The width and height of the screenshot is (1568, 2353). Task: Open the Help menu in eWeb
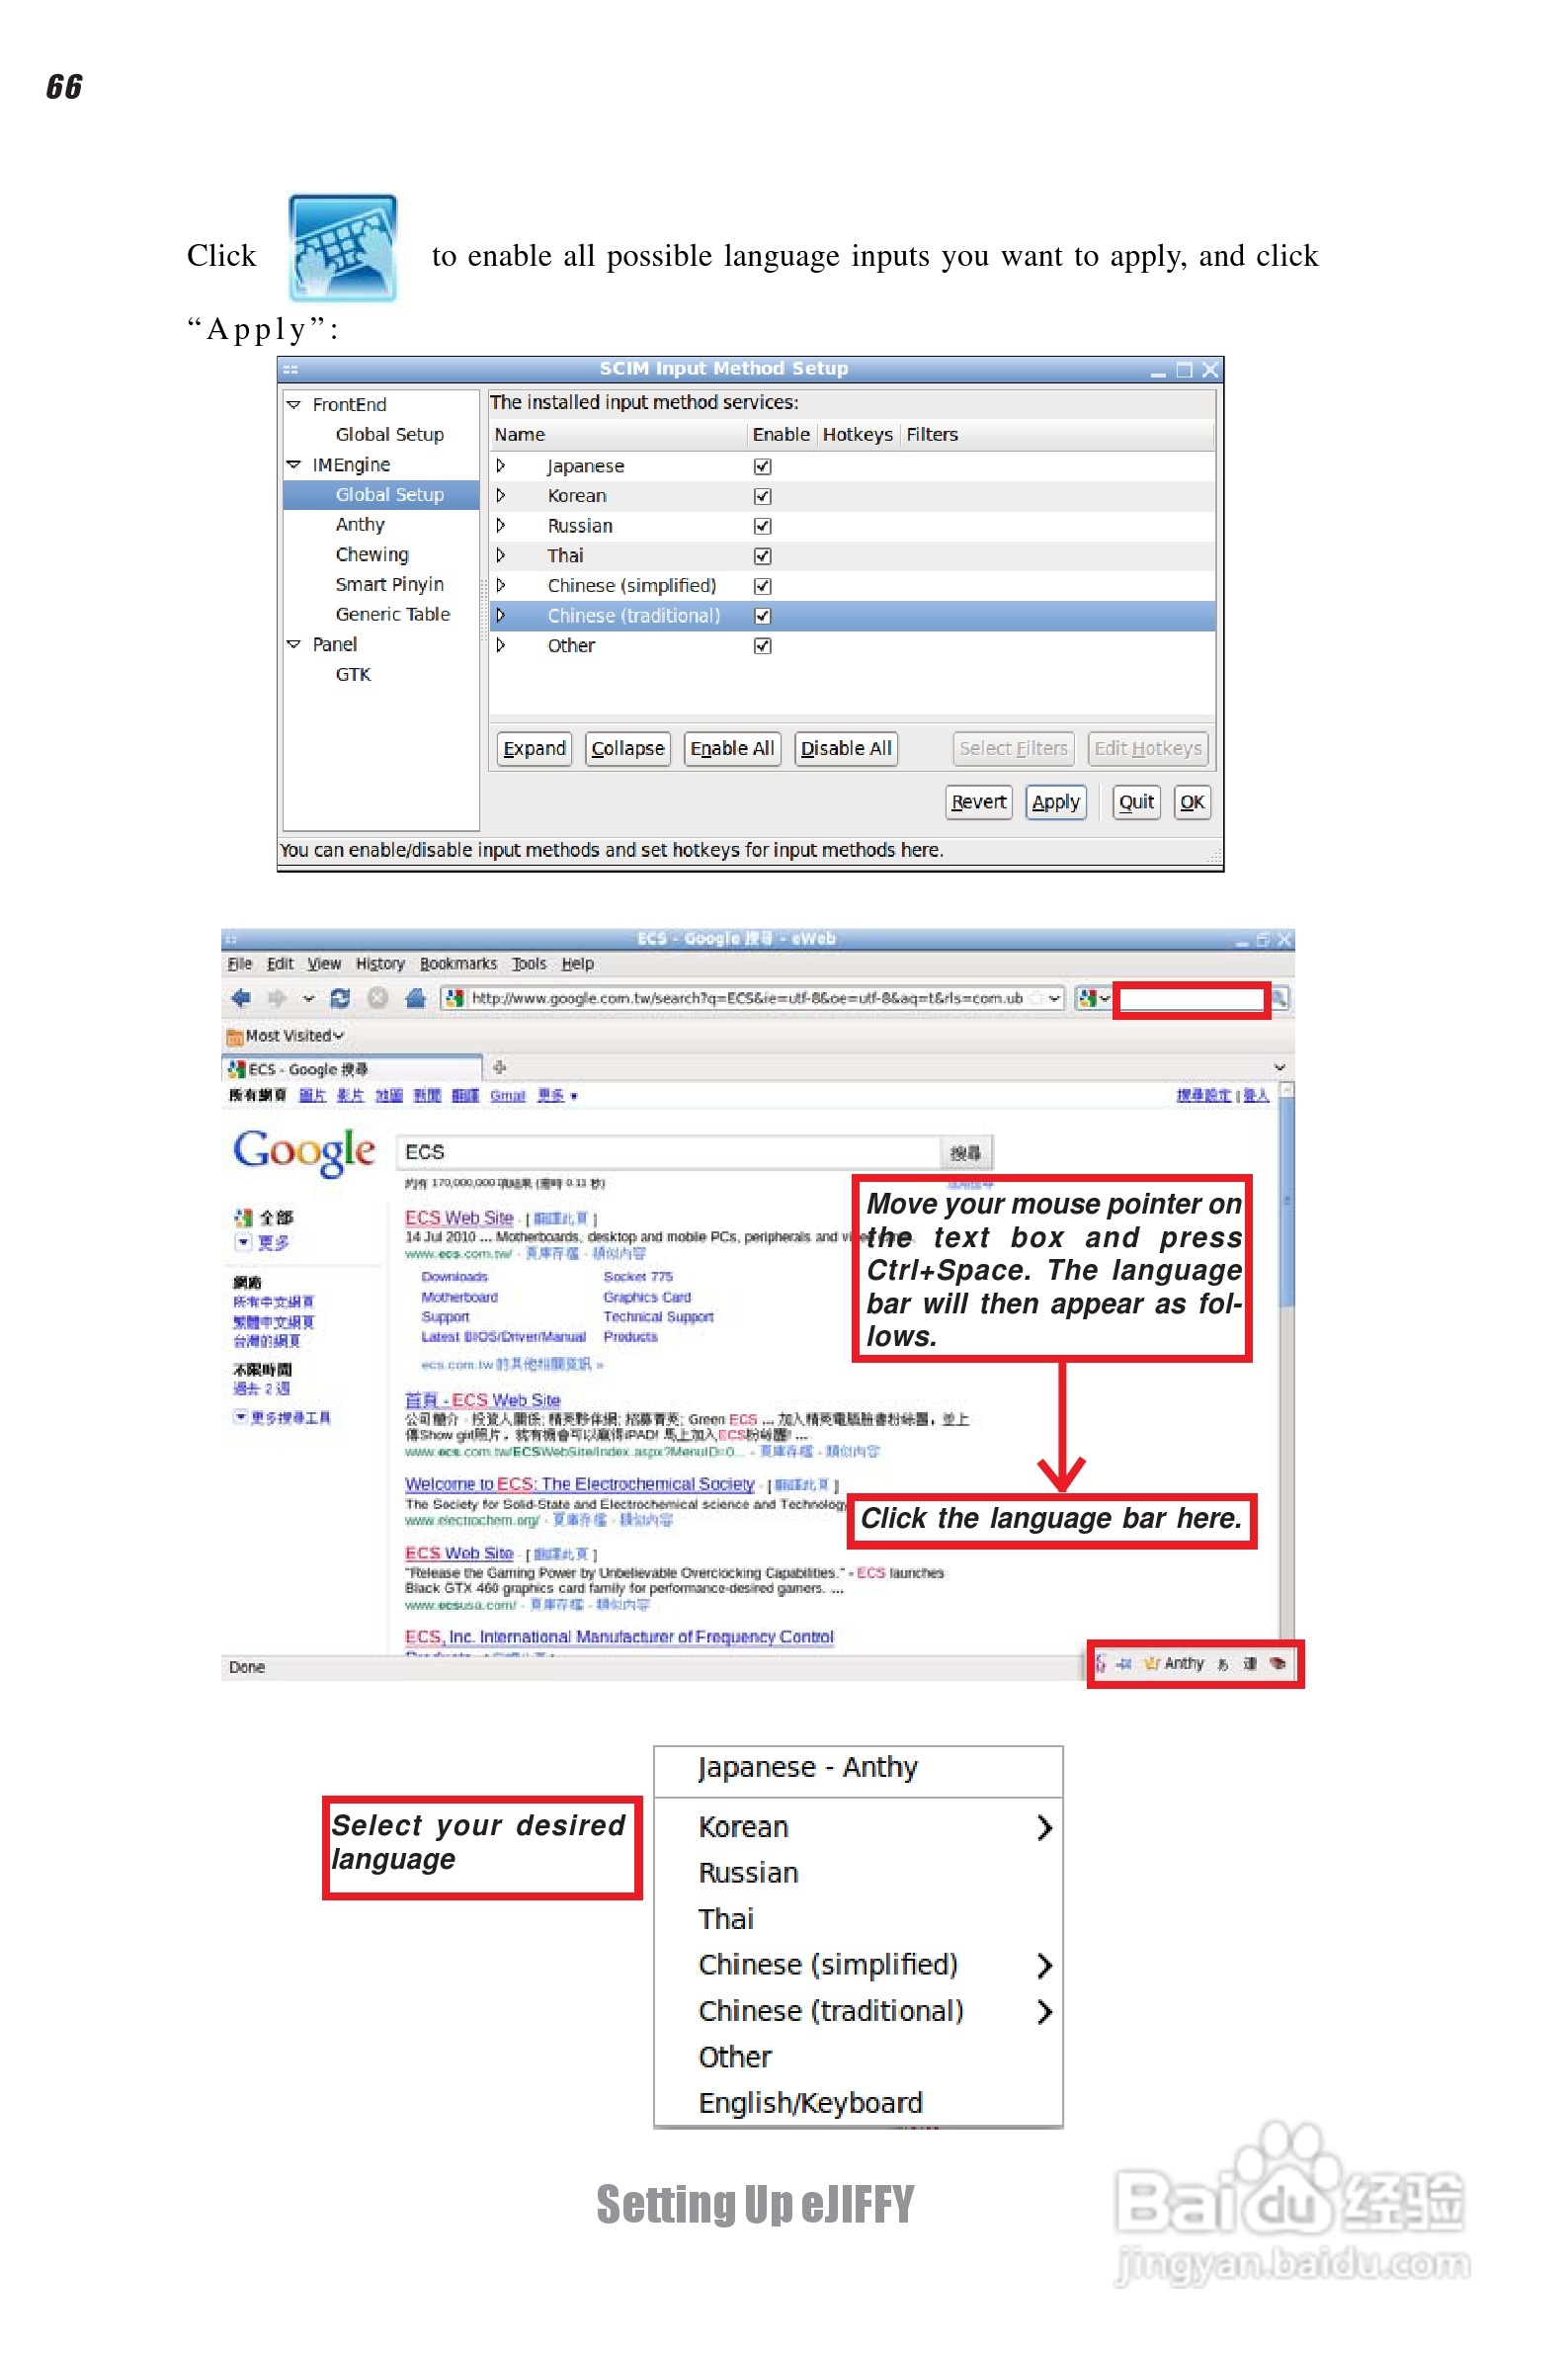pyautogui.click(x=577, y=964)
